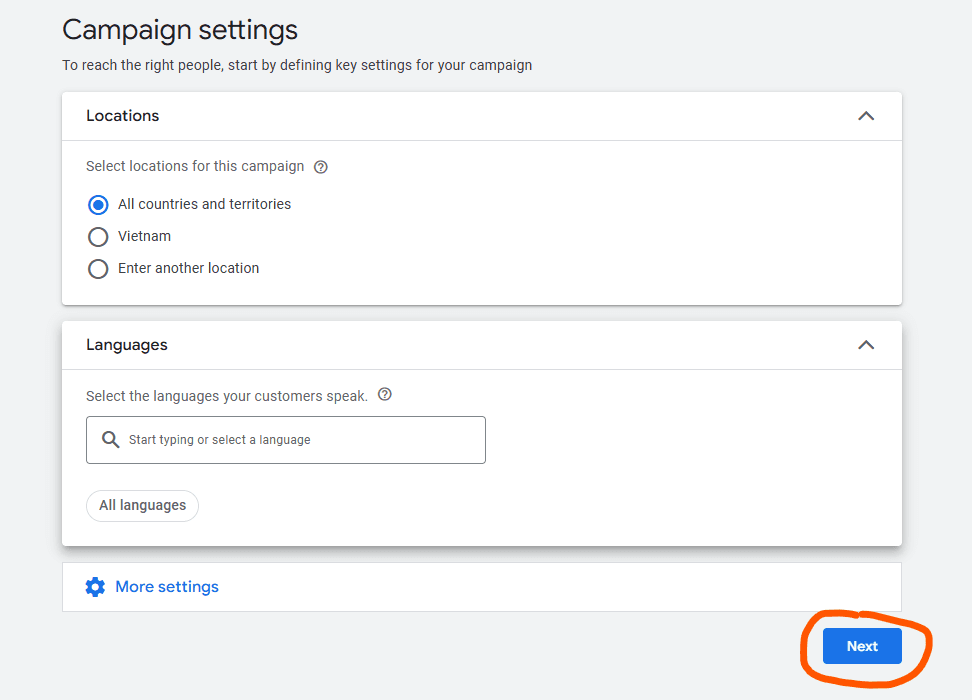Click the help icon beside location selection
The width and height of the screenshot is (972, 700).
click(321, 167)
